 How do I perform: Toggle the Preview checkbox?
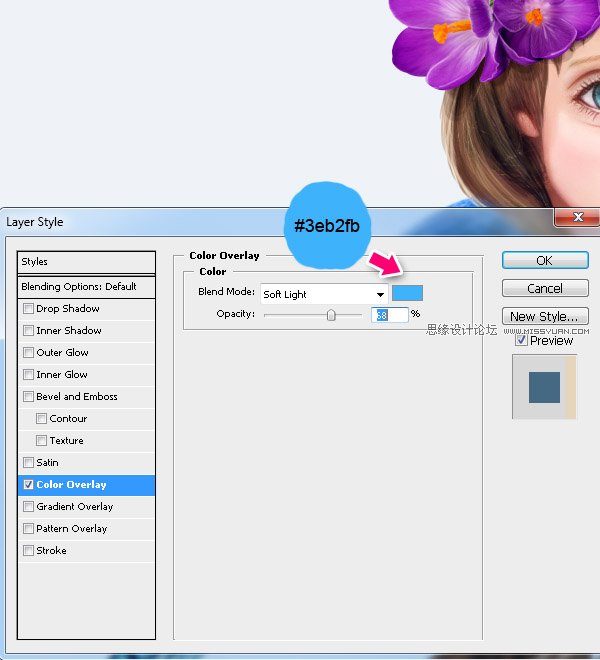click(521, 340)
